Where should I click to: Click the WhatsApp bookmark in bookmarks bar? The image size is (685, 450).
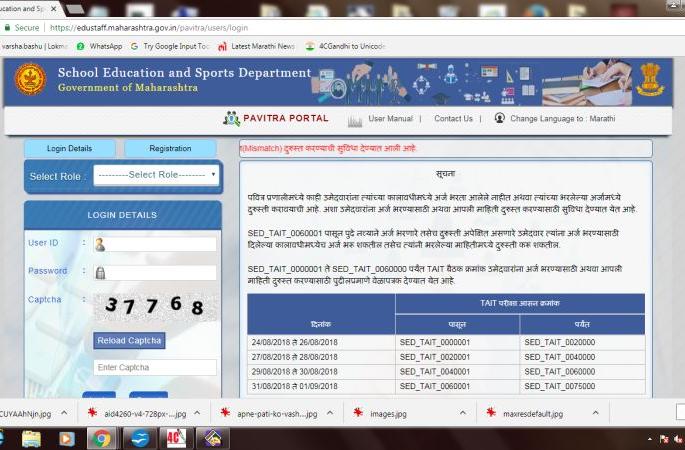point(99,46)
